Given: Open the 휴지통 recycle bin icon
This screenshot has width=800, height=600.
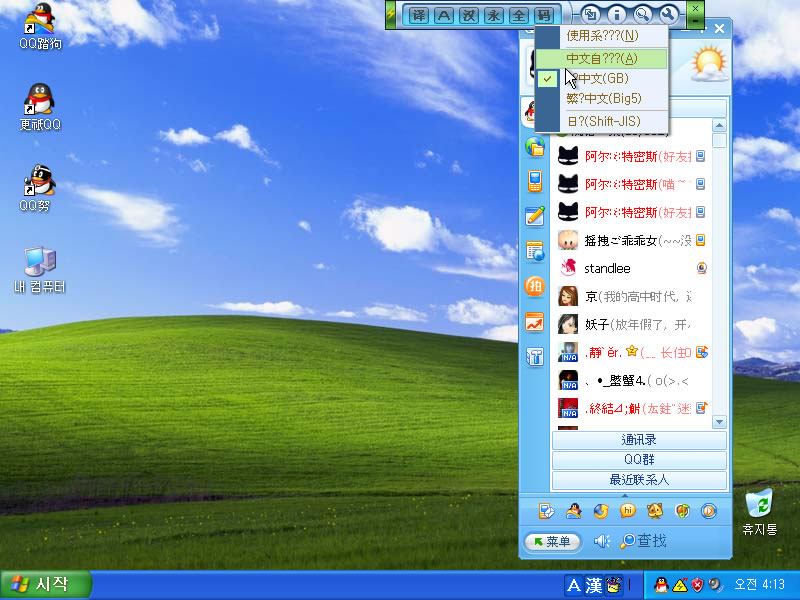Looking at the screenshot, I should (x=759, y=512).
